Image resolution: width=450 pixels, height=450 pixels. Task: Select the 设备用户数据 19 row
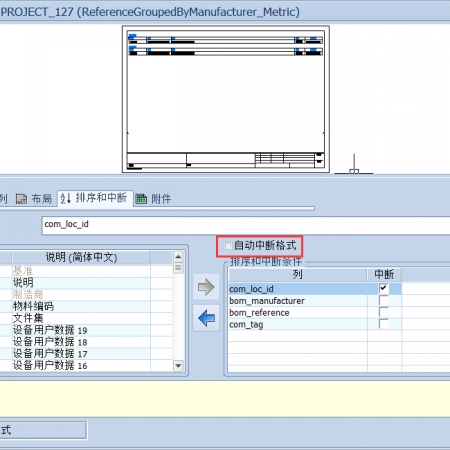point(81,330)
